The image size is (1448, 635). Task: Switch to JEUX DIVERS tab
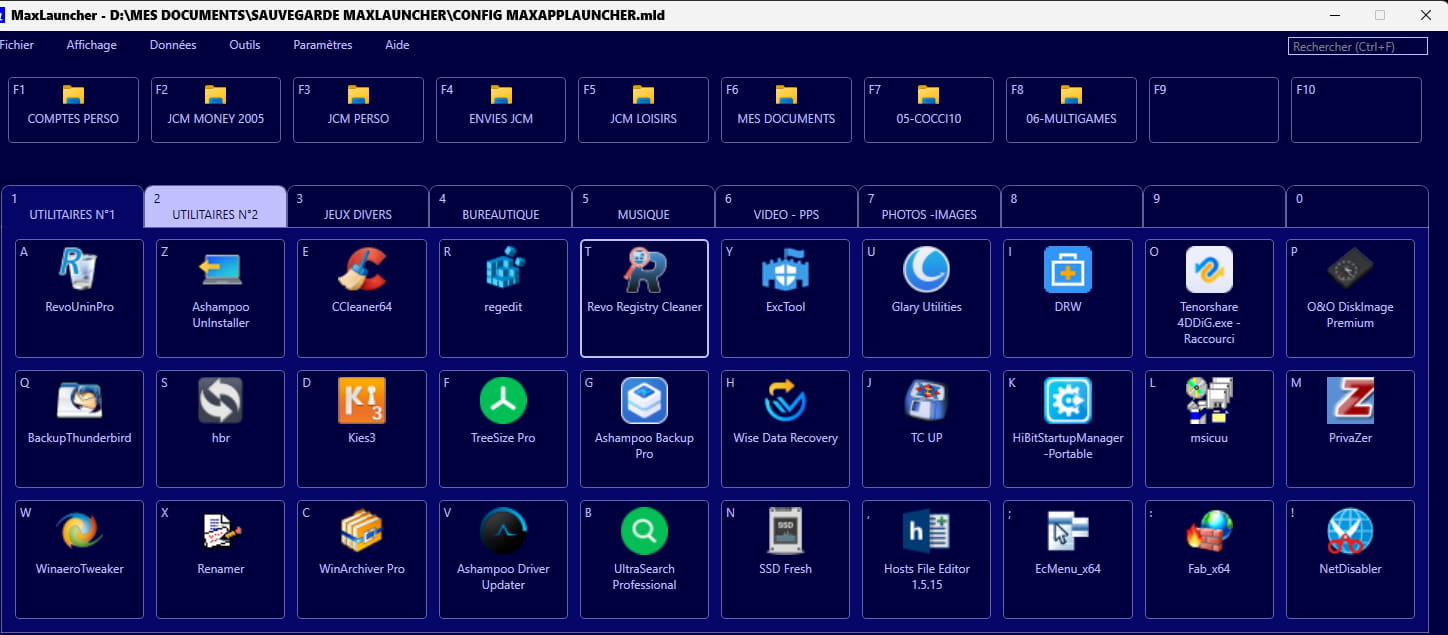point(358,206)
